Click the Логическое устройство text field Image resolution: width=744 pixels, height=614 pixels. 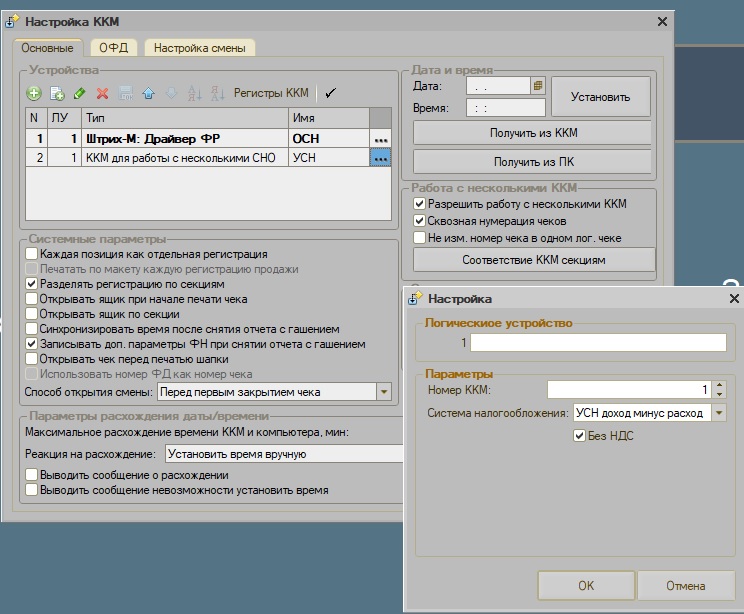click(x=598, y=343)
